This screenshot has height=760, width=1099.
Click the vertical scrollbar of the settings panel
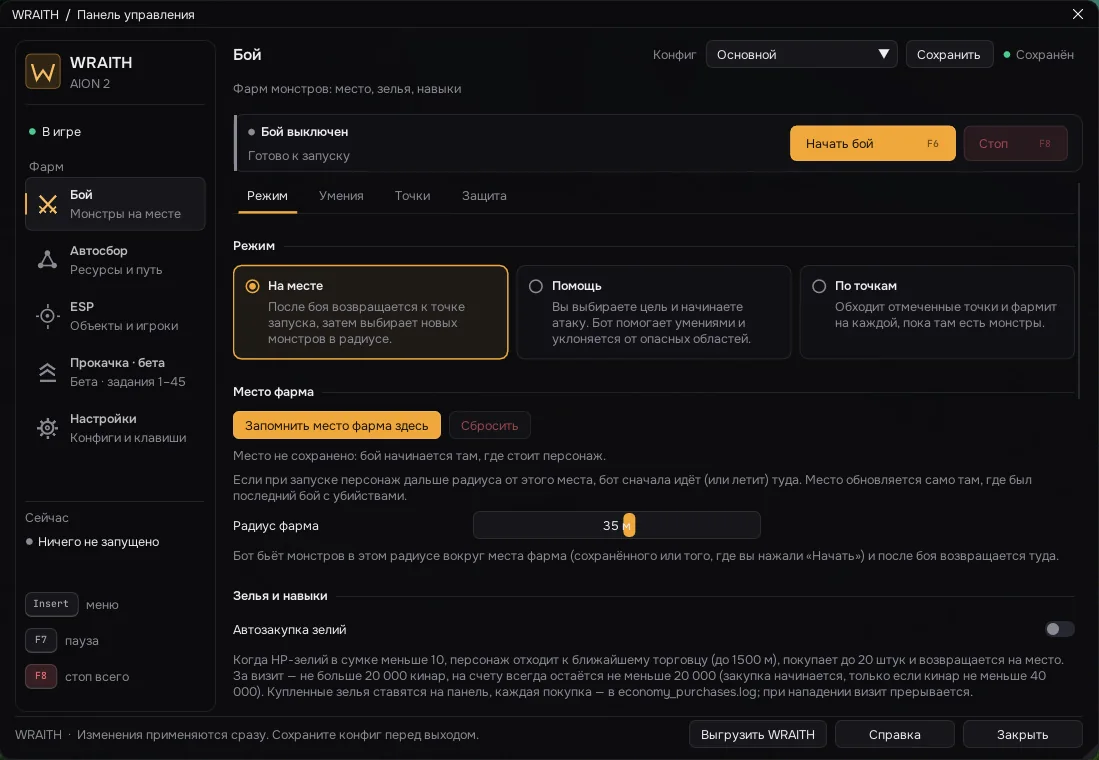tap(1079, 291)
